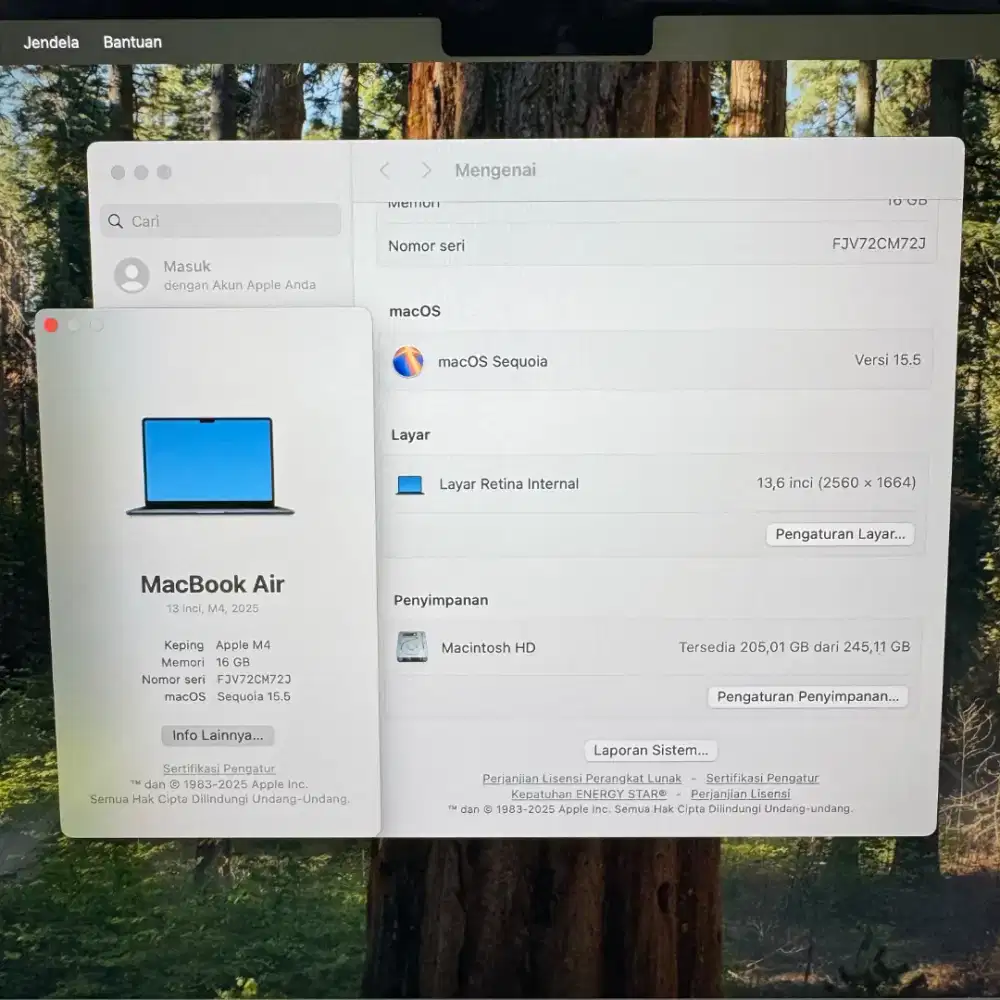This screenshot has height=1000, width=1000.
Task: Open Kepatuhan ENERGY STAR link
Action: [x=589, y=794]
